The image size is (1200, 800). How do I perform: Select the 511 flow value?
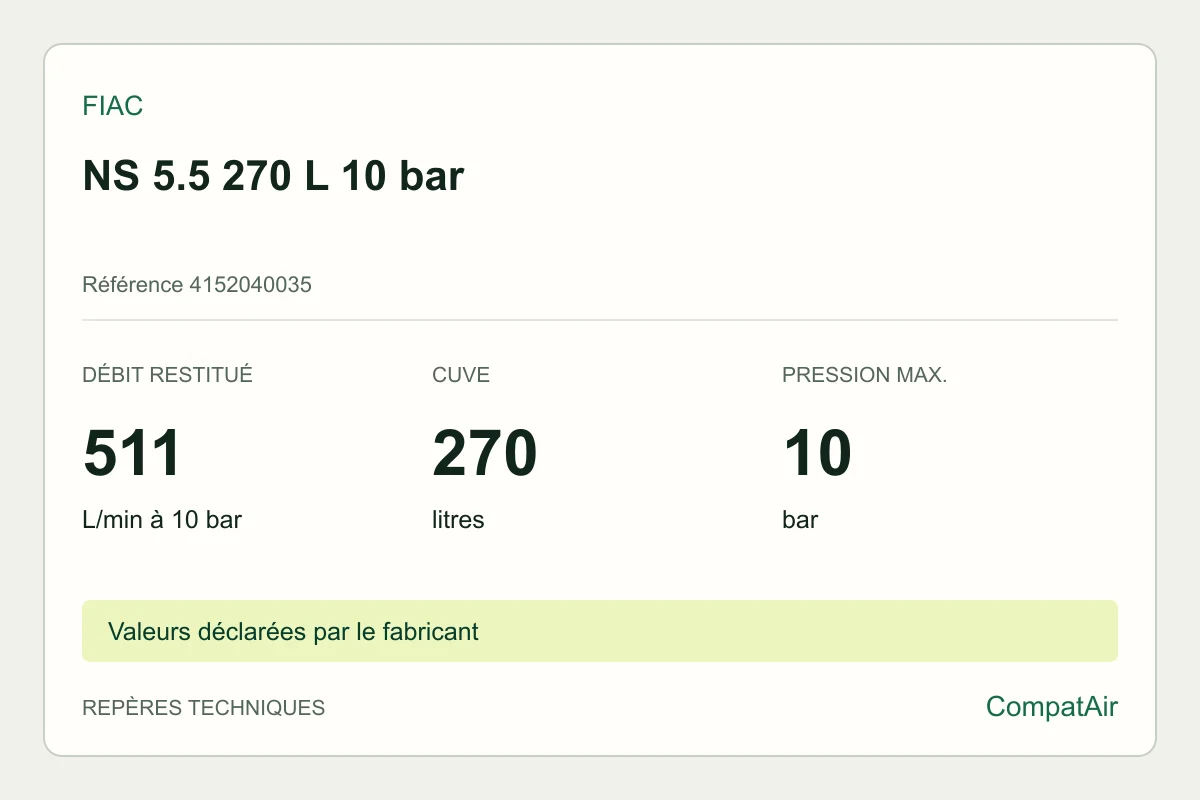pos(132,453)
